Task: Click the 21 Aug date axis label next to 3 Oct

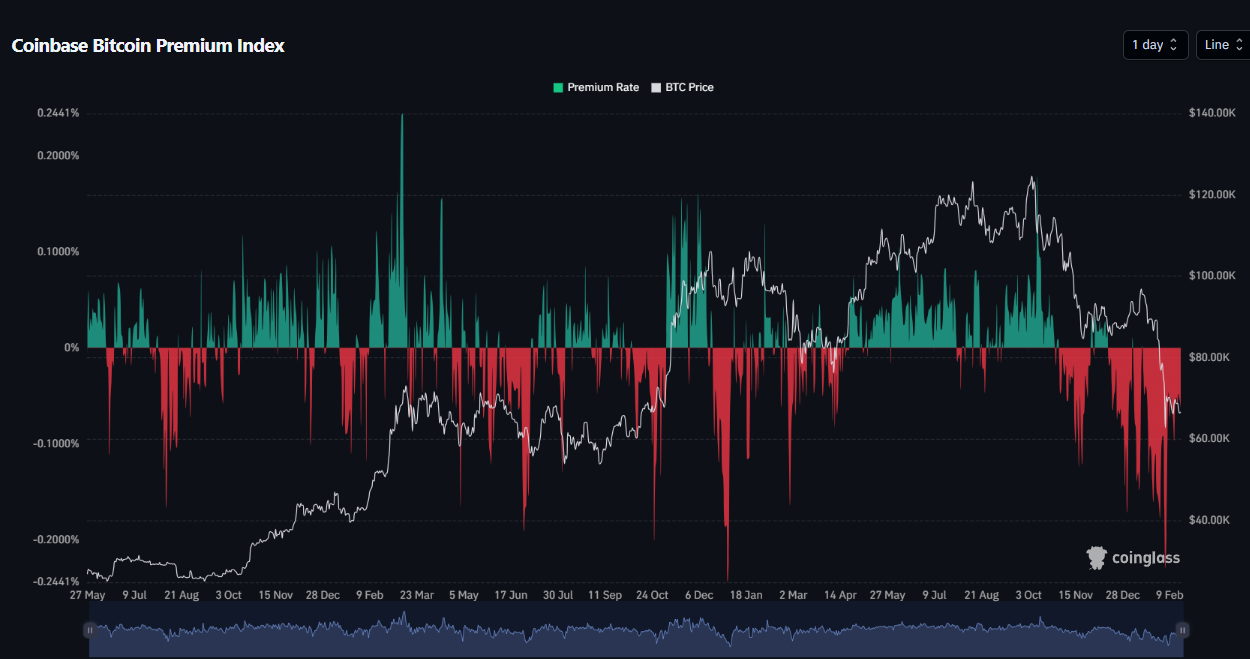Action: 181,595
